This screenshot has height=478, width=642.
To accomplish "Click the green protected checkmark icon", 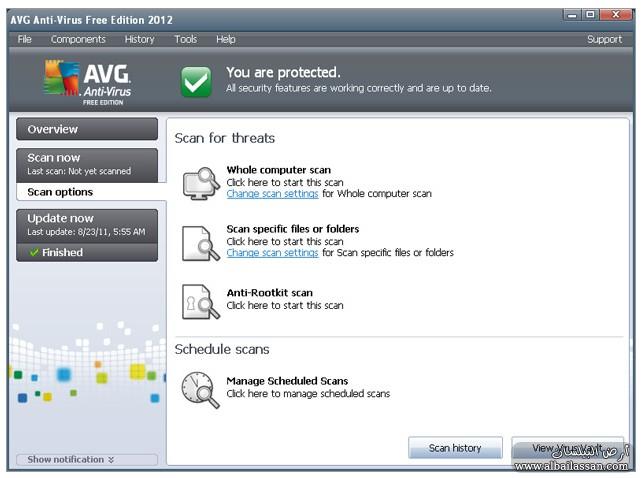I will point(196,82).
